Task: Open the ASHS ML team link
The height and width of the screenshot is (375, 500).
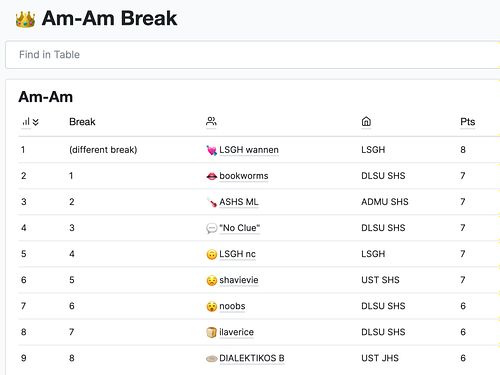Action: (239, 202)
